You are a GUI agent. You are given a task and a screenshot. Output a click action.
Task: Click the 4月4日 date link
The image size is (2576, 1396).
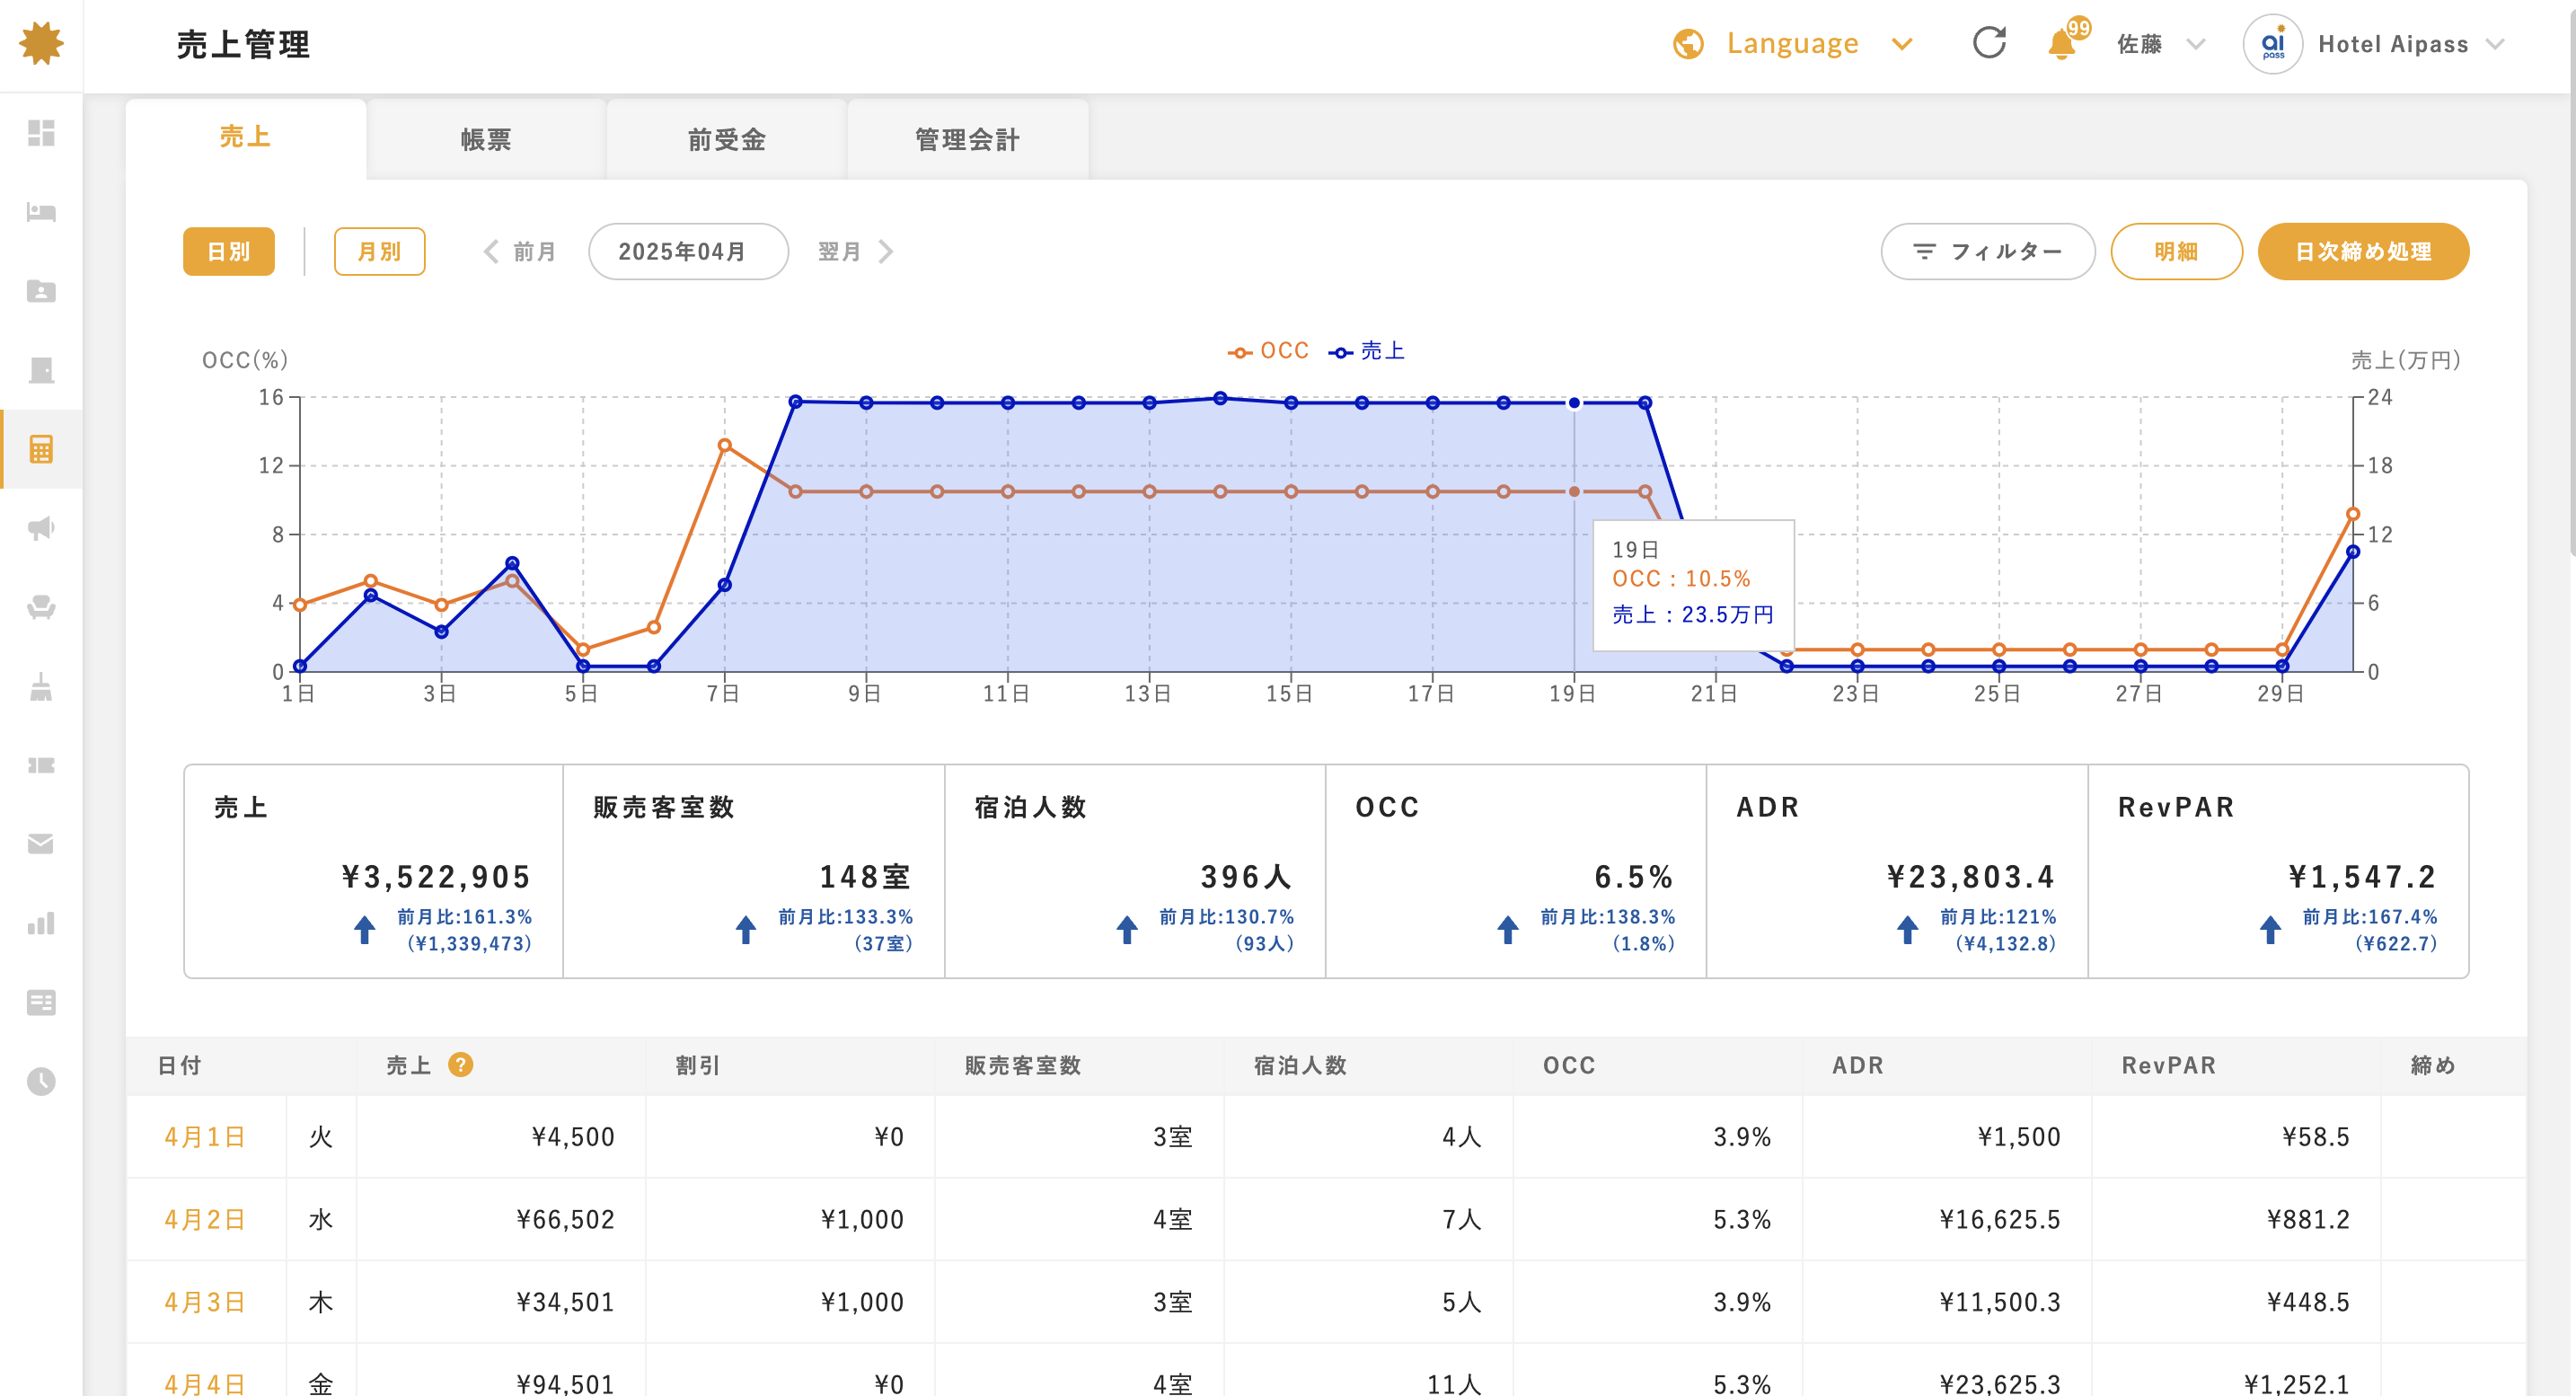pyautogui.click(x=205, y=1384)
